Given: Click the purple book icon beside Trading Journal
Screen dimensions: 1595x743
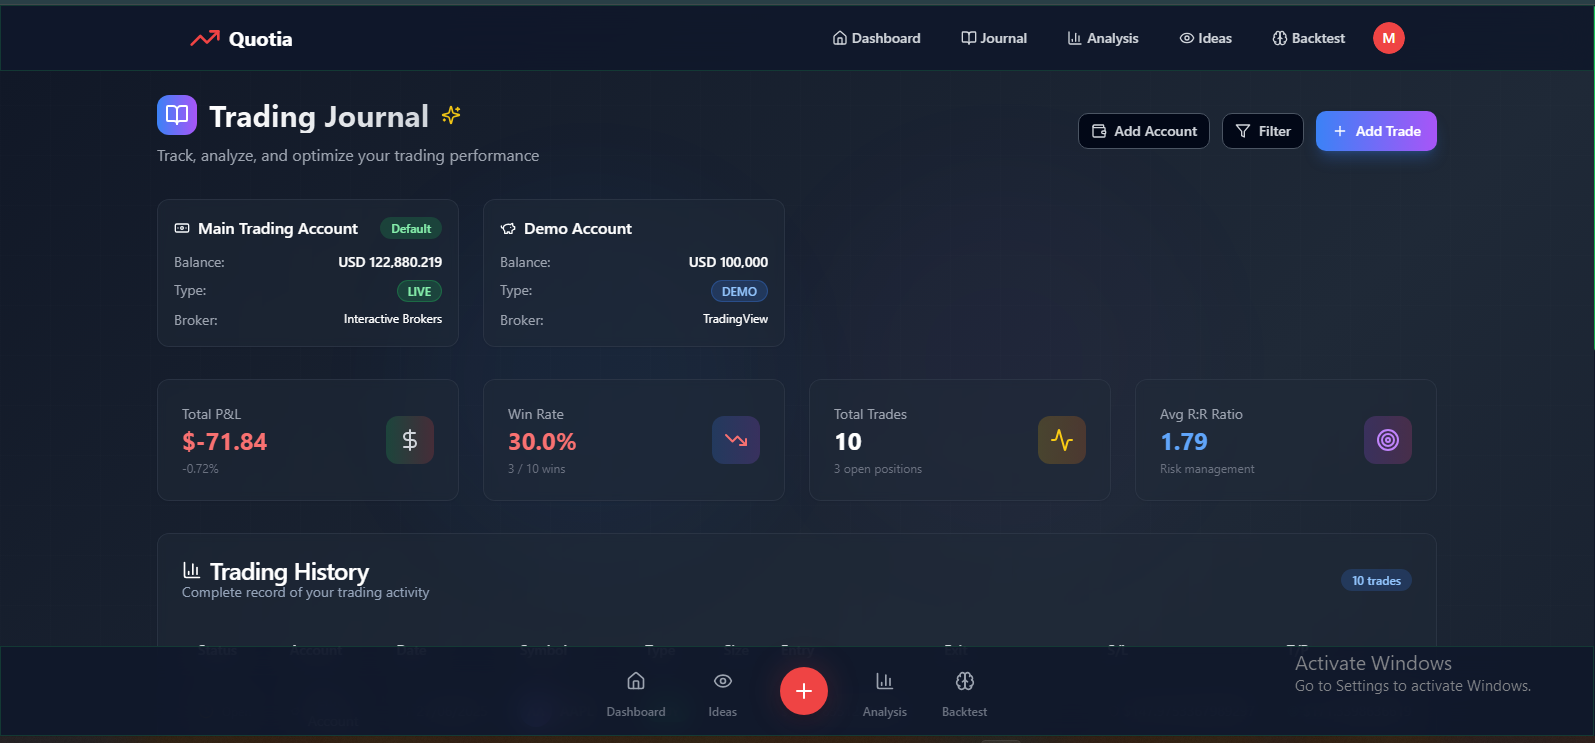Looking at the screenshot, I should 177,115.
